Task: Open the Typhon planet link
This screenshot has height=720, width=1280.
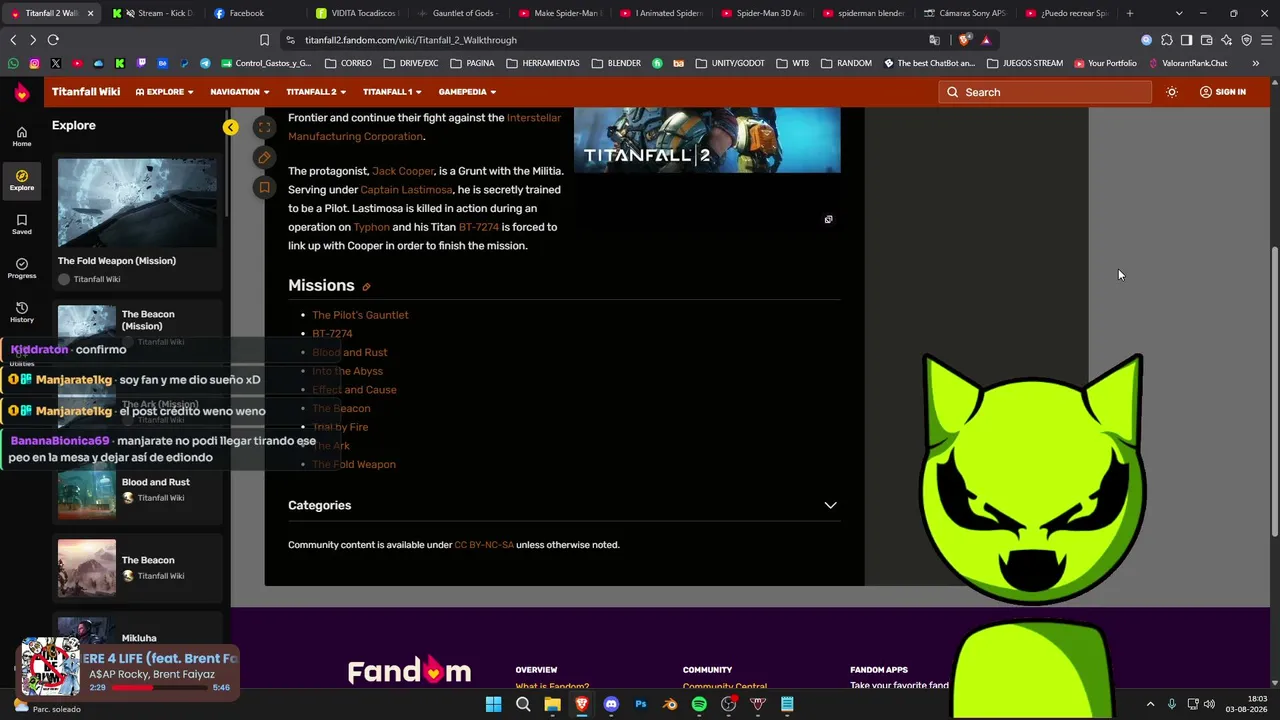Action: tap(372, 227)
